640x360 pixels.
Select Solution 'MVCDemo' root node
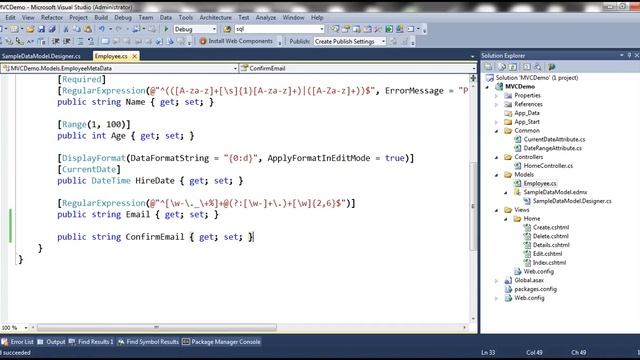tap(537, 78)
